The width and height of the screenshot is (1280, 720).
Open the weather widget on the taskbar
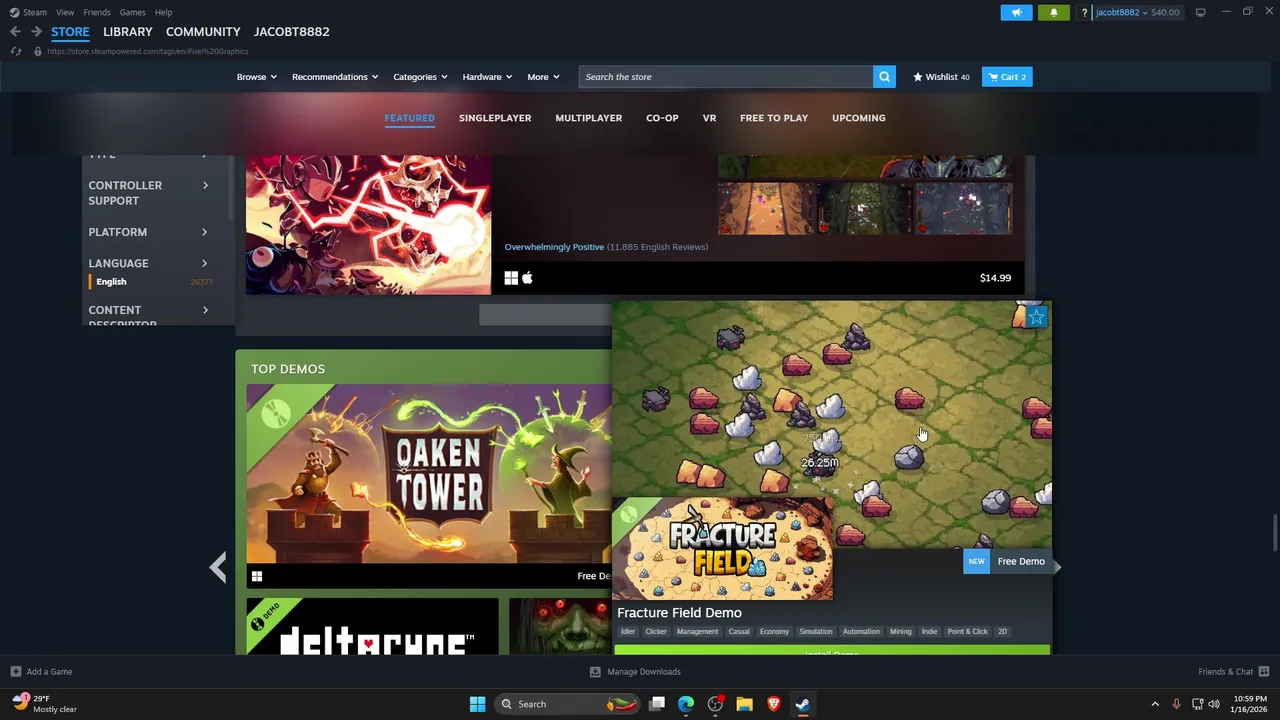[x=45, y=704]
